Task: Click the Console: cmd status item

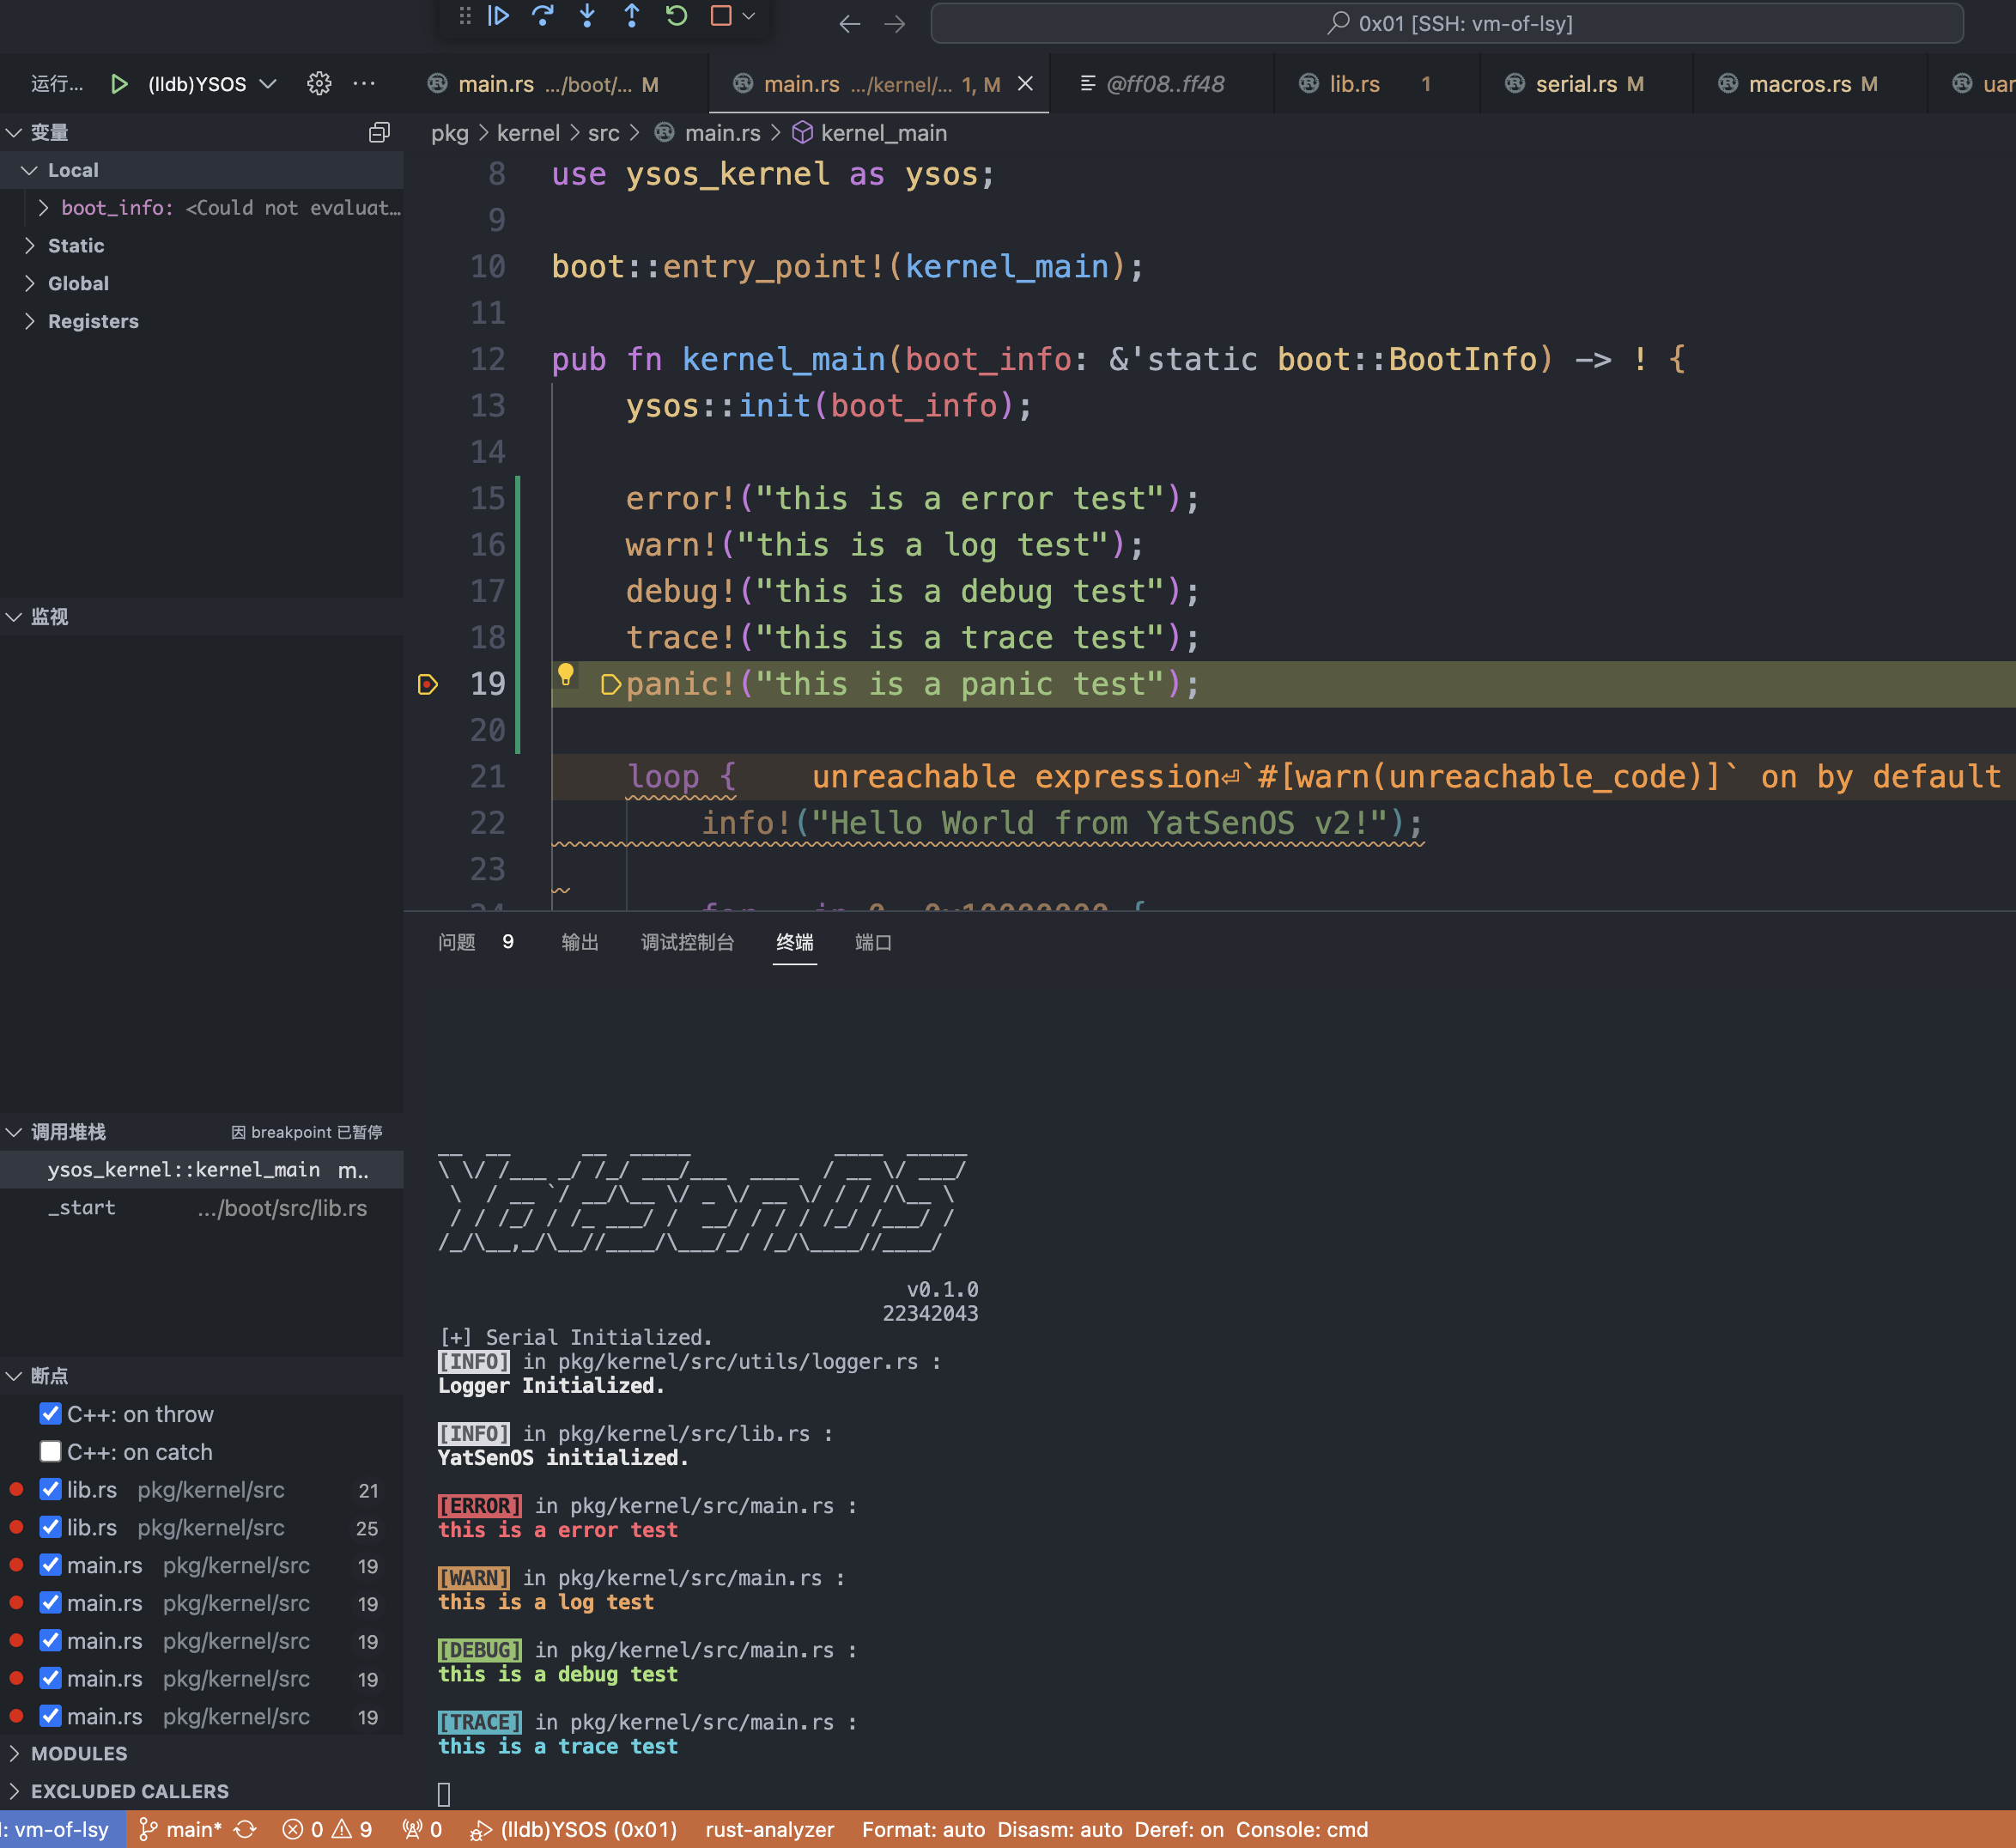Action: click(x=1301, y=1829)
